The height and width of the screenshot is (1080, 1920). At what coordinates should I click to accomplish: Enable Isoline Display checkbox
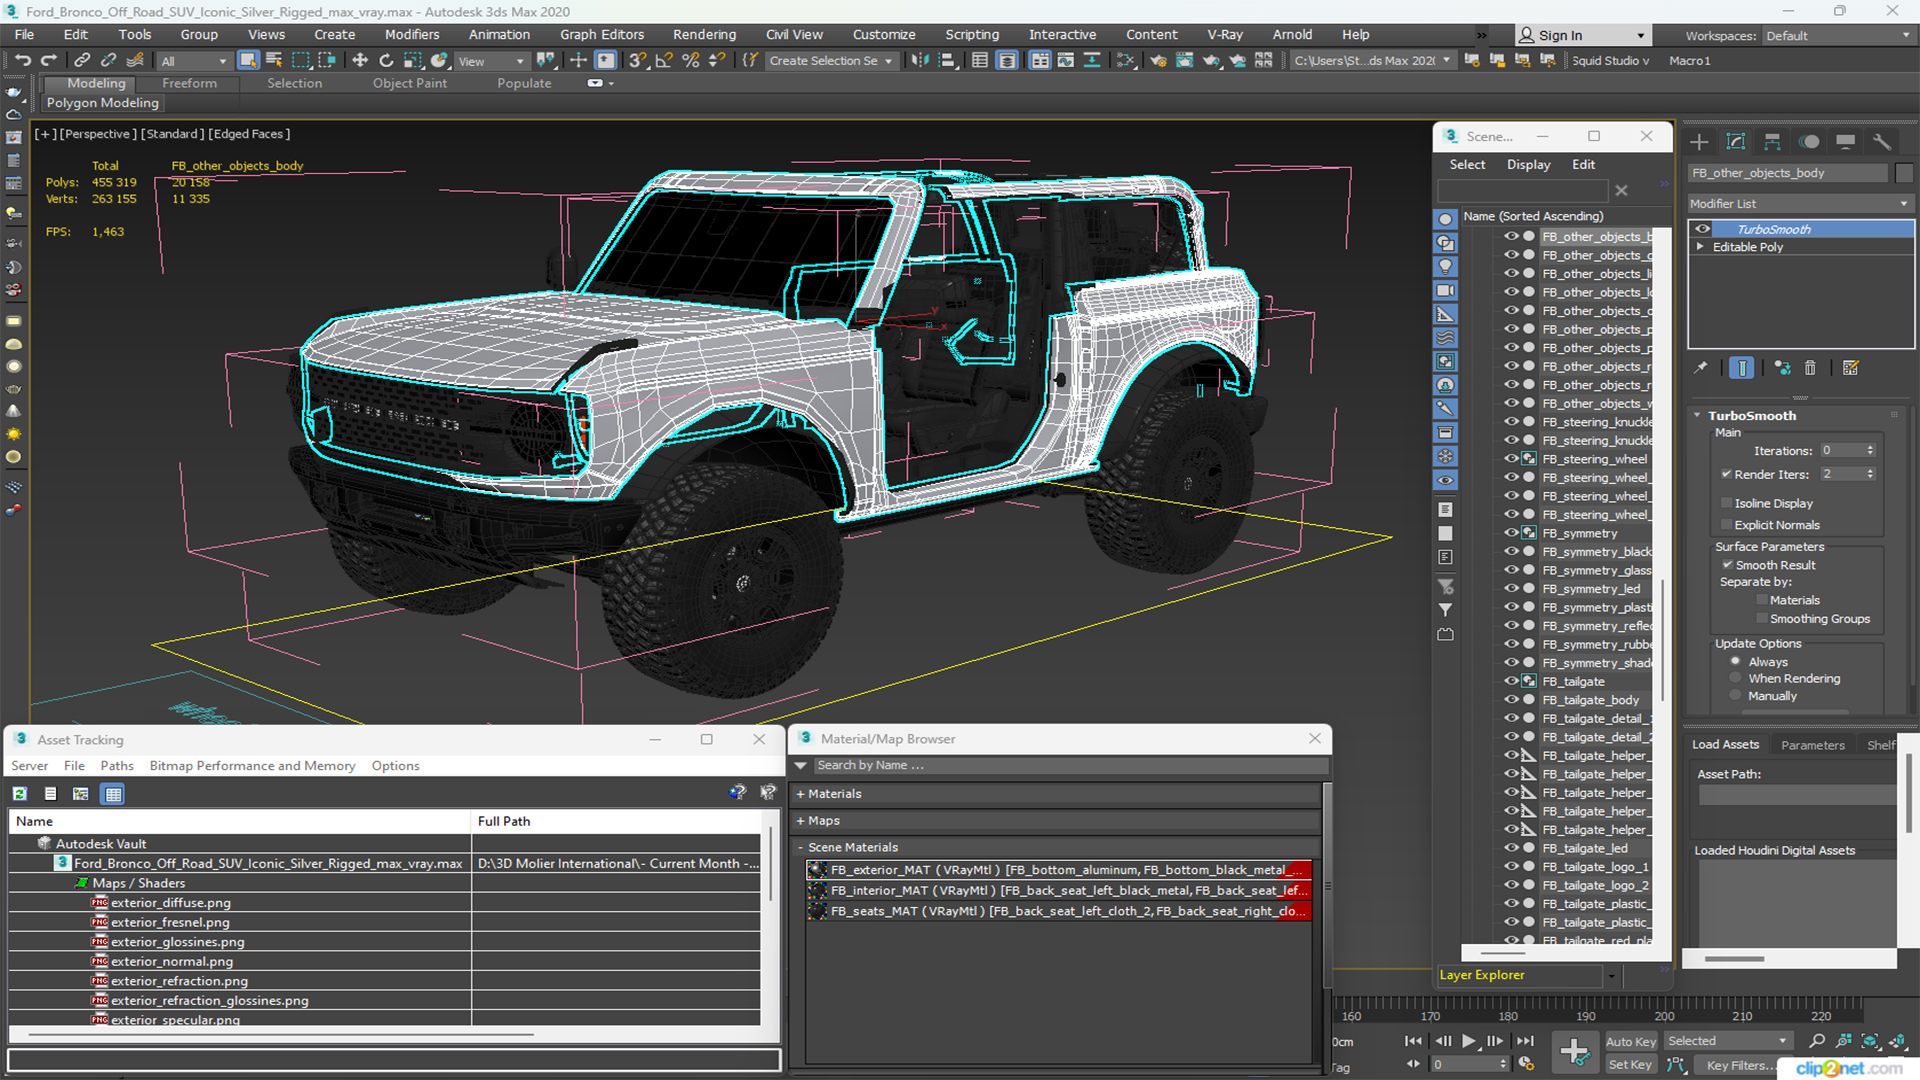(x=1727, y=503)
